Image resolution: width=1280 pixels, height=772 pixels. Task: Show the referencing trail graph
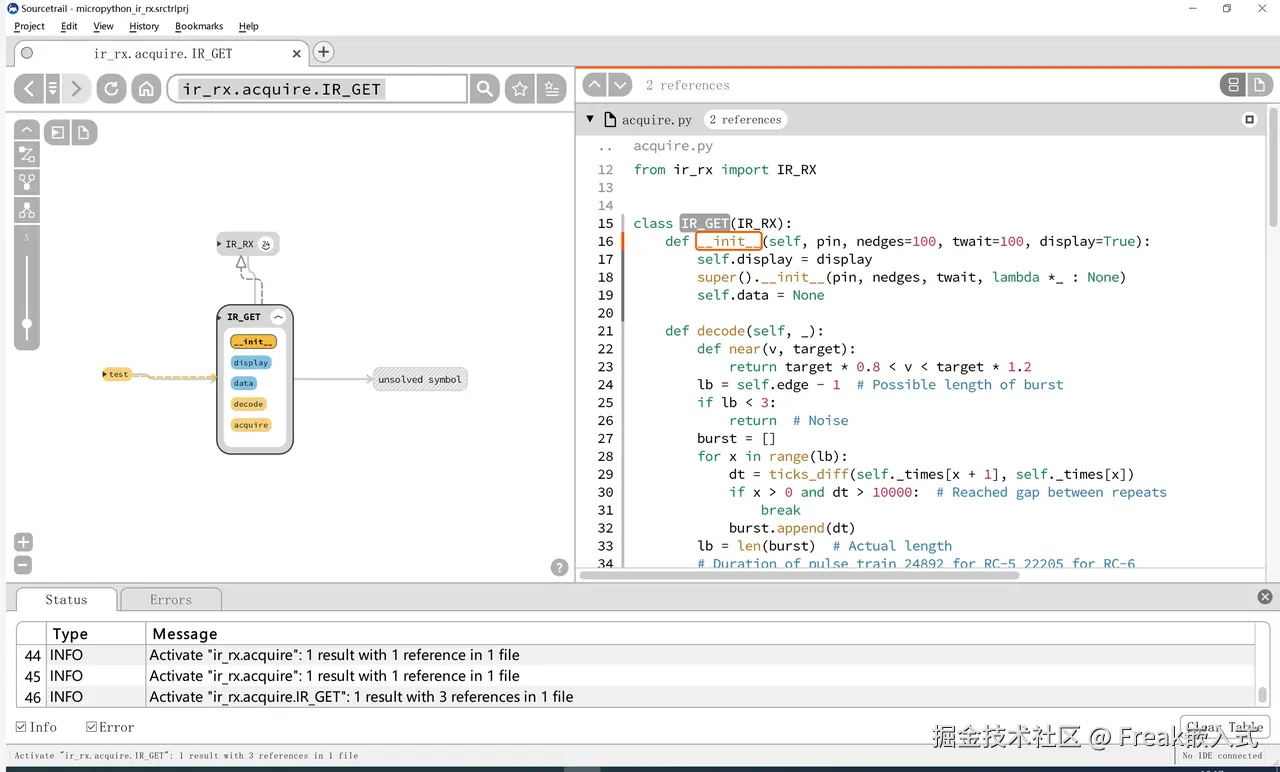point(27,182)
